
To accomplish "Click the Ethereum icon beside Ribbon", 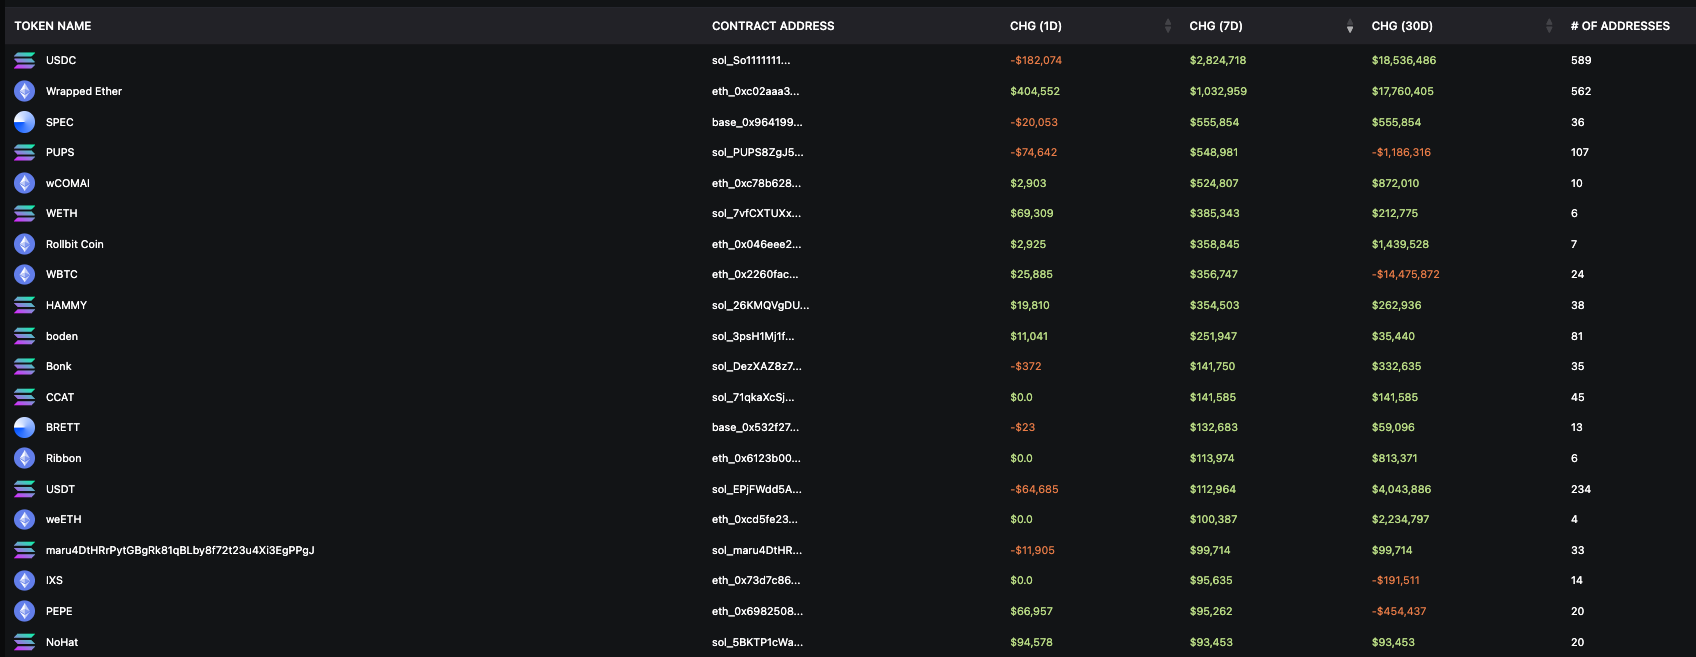I will coord(25,458).
